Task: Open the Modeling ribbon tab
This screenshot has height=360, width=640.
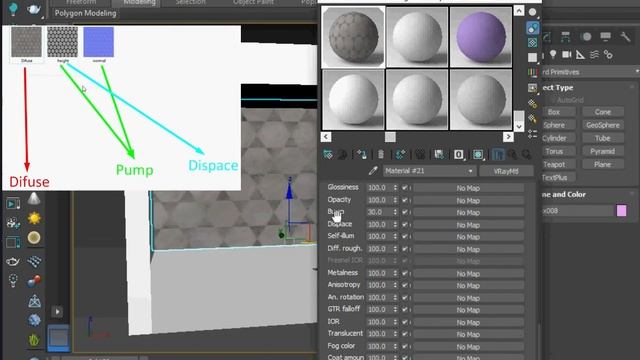Action: tap(140, 2)
